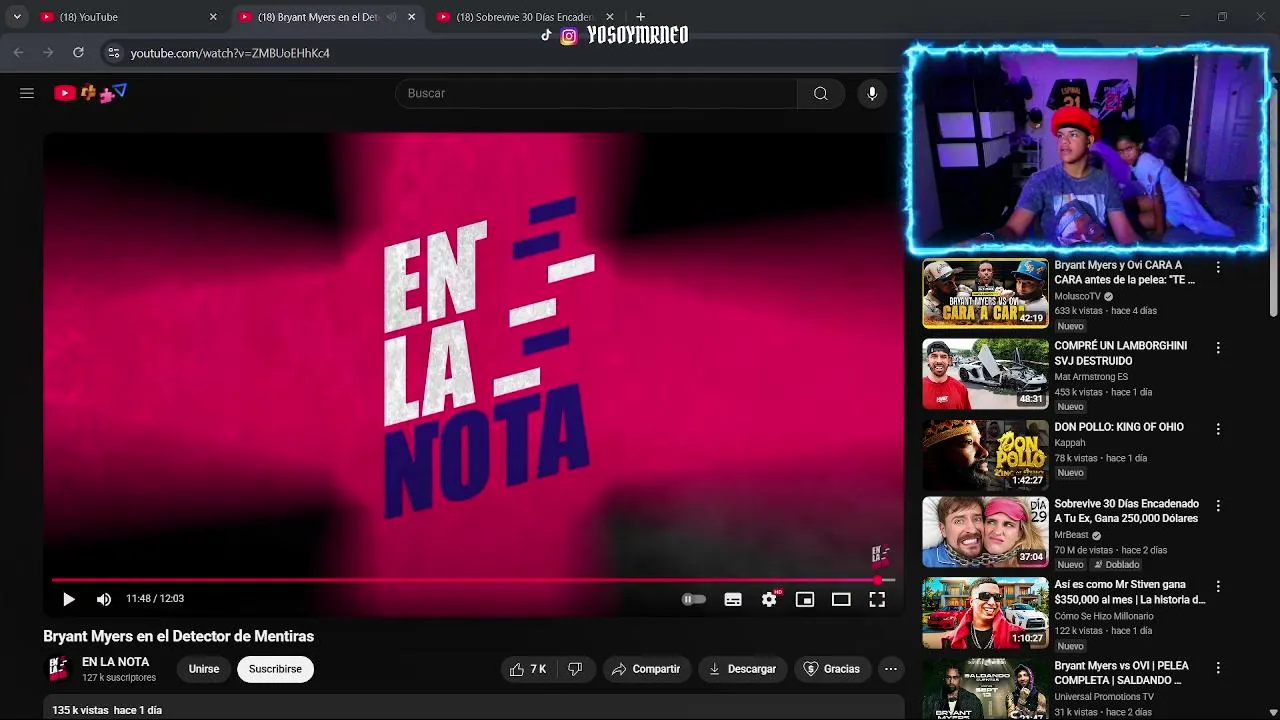Toggle the autoplay switch in the player
This screenshot has width=1280, height=720.
pos(694,599)
